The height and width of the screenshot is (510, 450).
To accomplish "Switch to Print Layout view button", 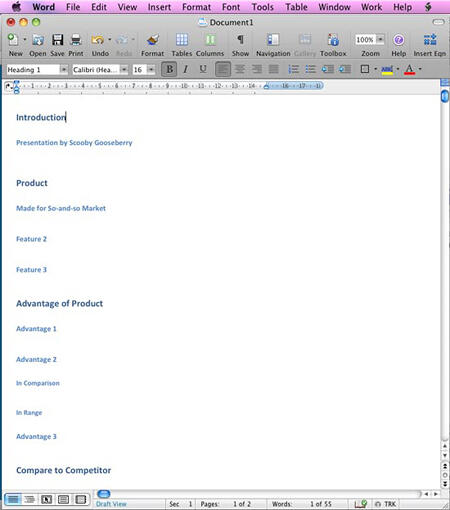I will click(63, 499).
